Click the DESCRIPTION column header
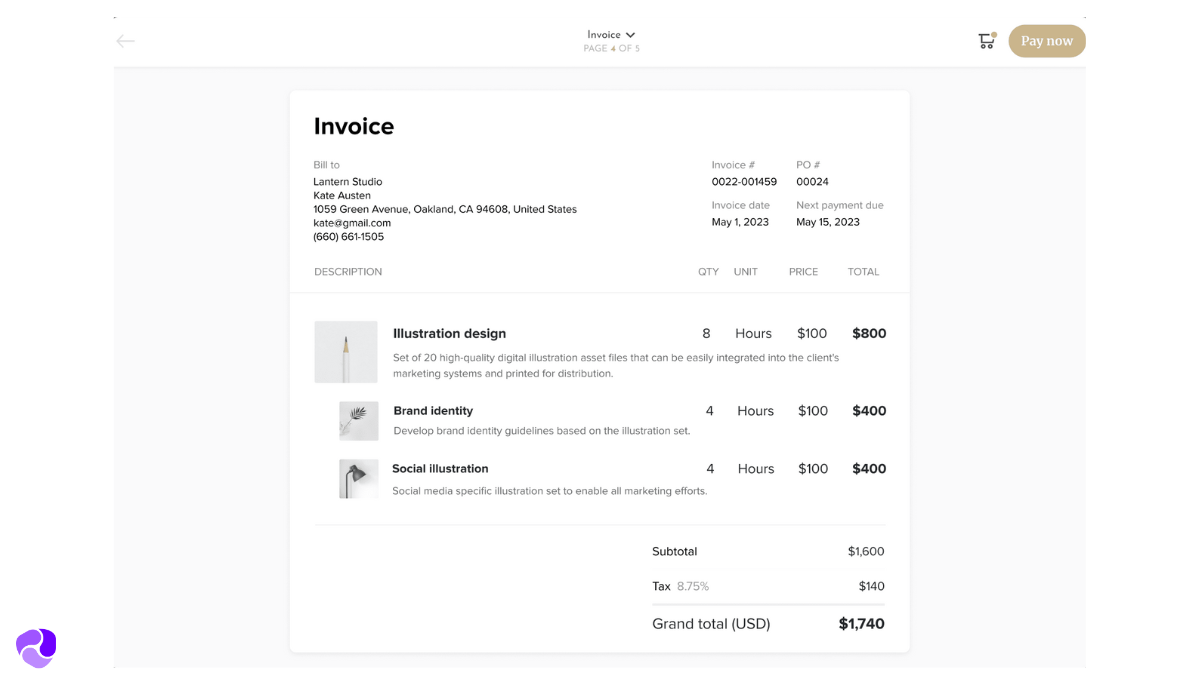The width and height of the screenshot is (1200, 685). (x=348, y=272)
